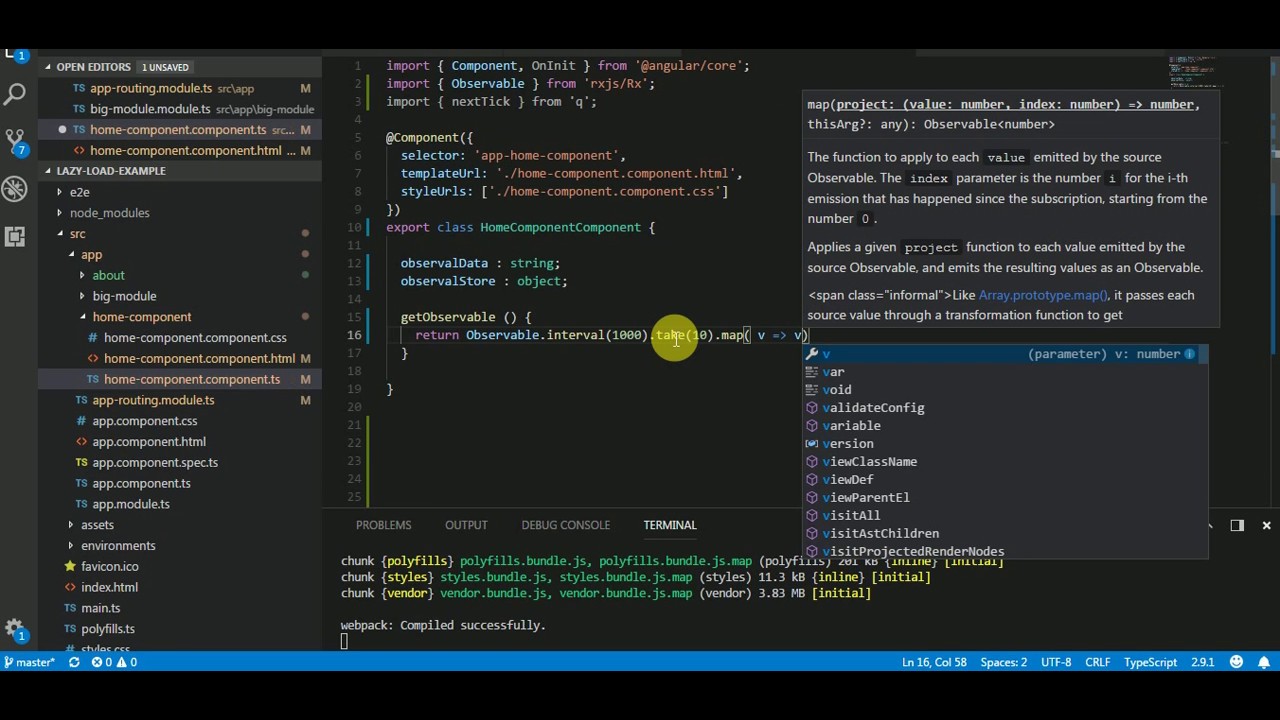Screen dimensions: 1280x720
Task: Select 'void' autocomplete suggestion
Action: (1005, 390)
